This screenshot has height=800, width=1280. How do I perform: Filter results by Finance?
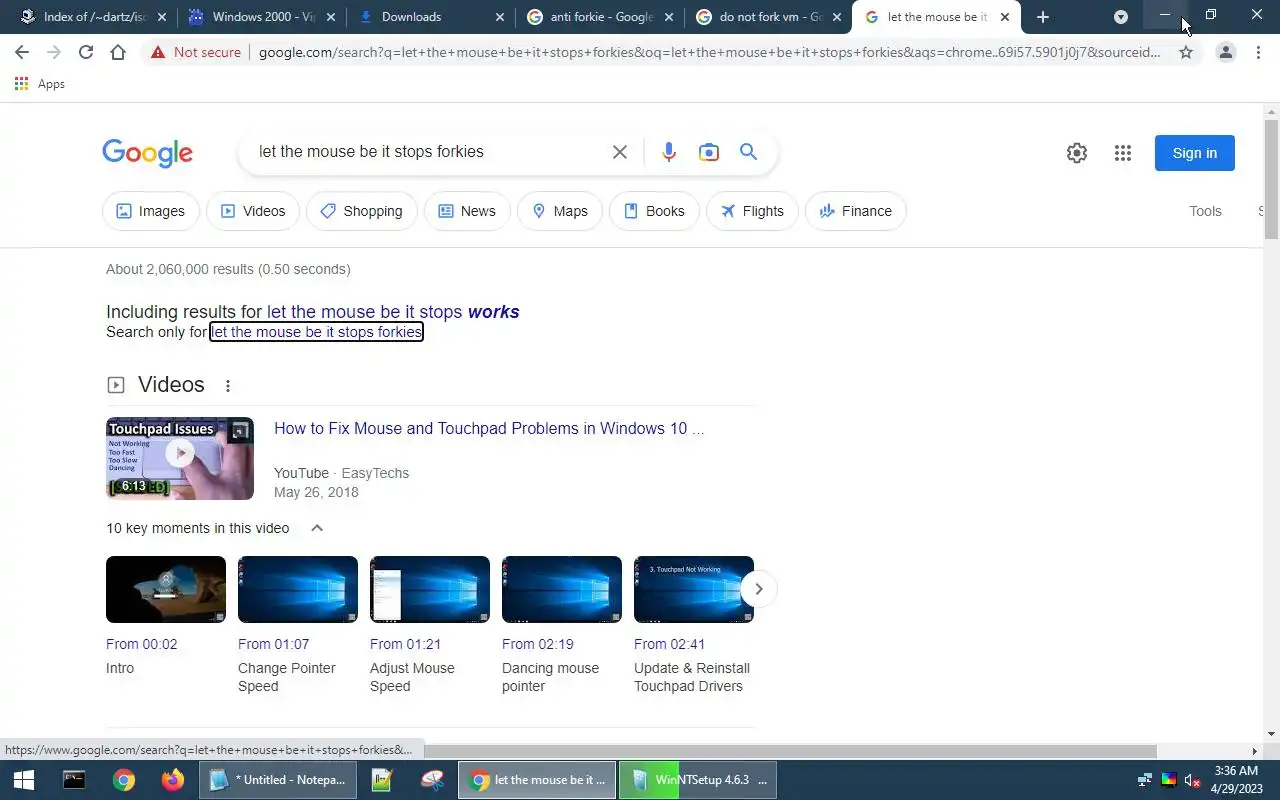[x=856, y=211]
